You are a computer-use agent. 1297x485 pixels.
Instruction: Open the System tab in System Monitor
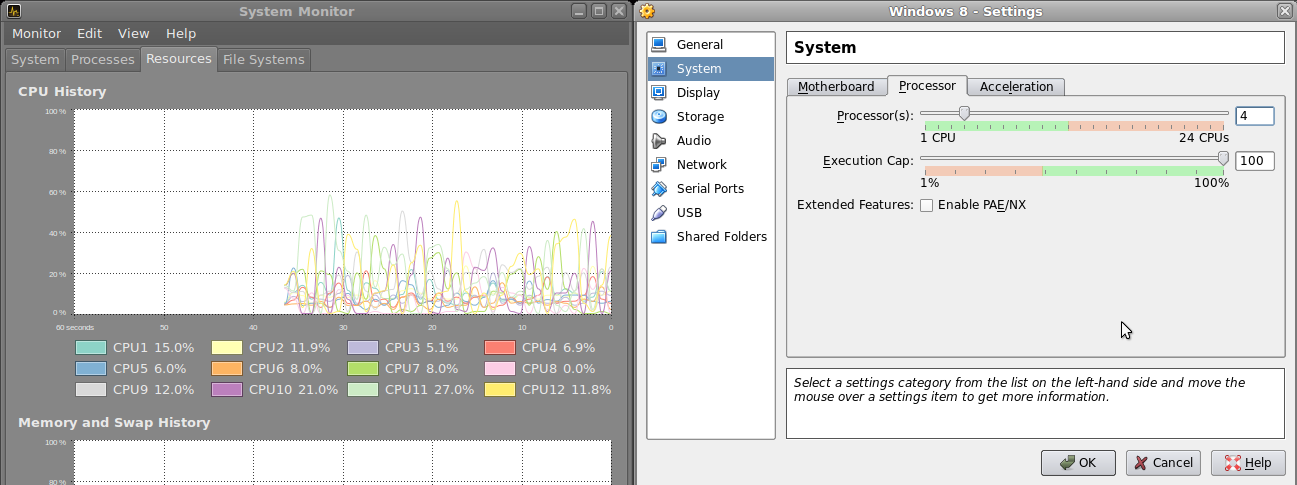click(35, 60)
